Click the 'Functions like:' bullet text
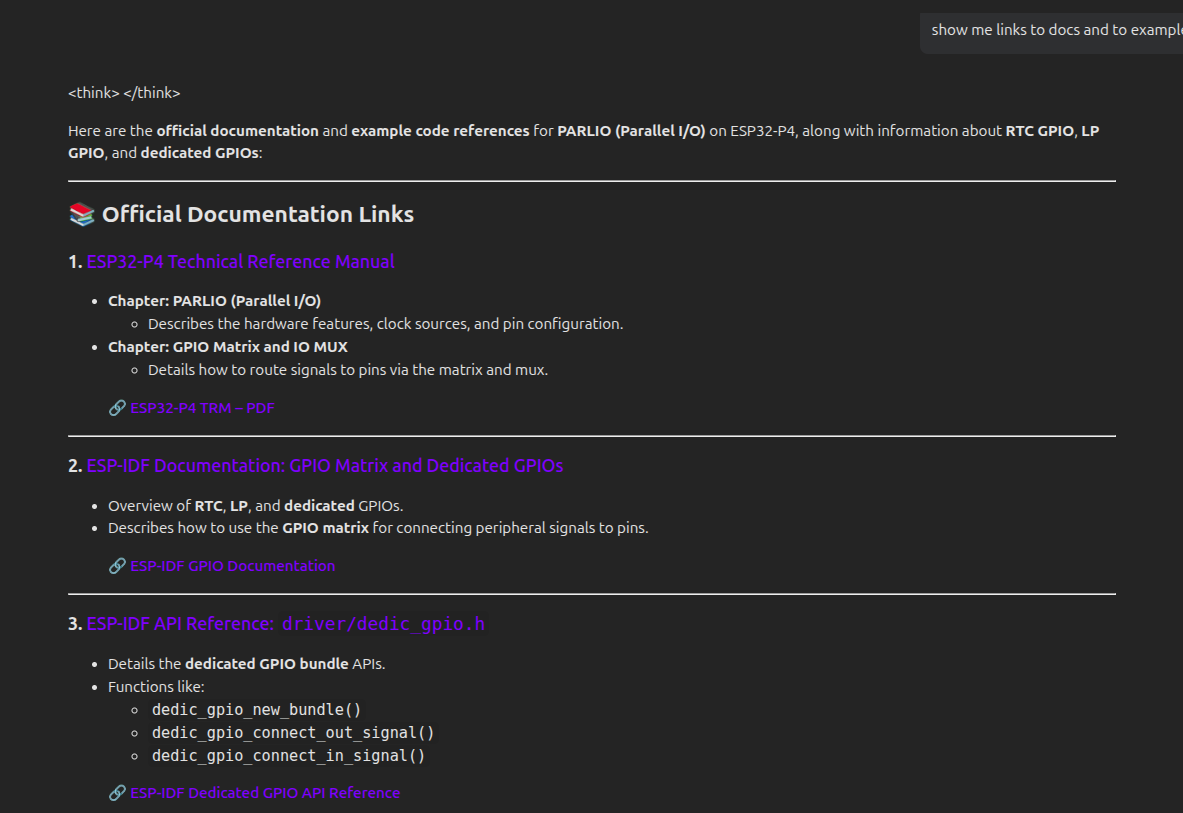The image size is (1183, 813). coord(156,687)
